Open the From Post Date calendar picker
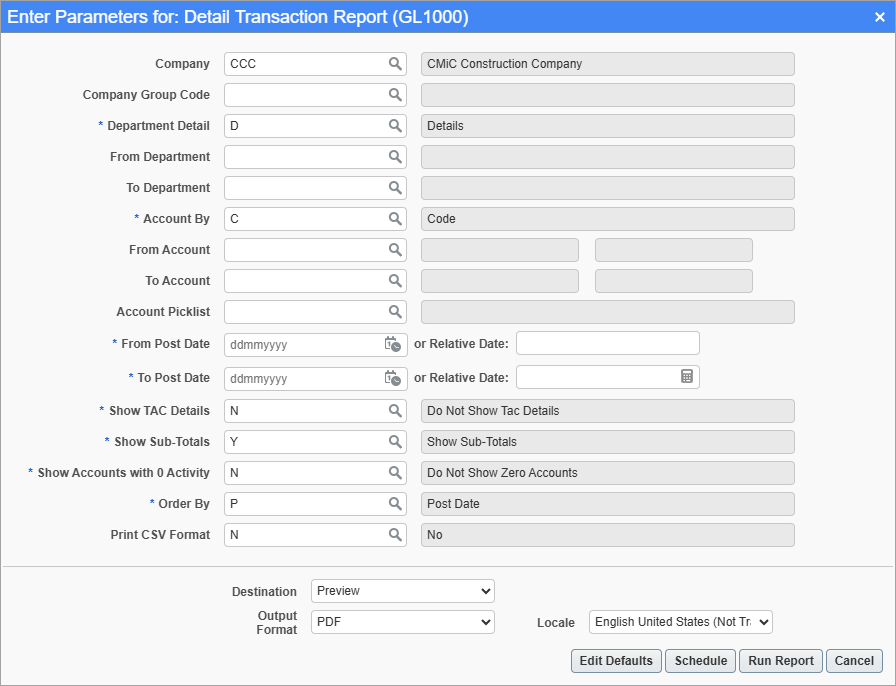The image size is (896, 686). (394, 343)
